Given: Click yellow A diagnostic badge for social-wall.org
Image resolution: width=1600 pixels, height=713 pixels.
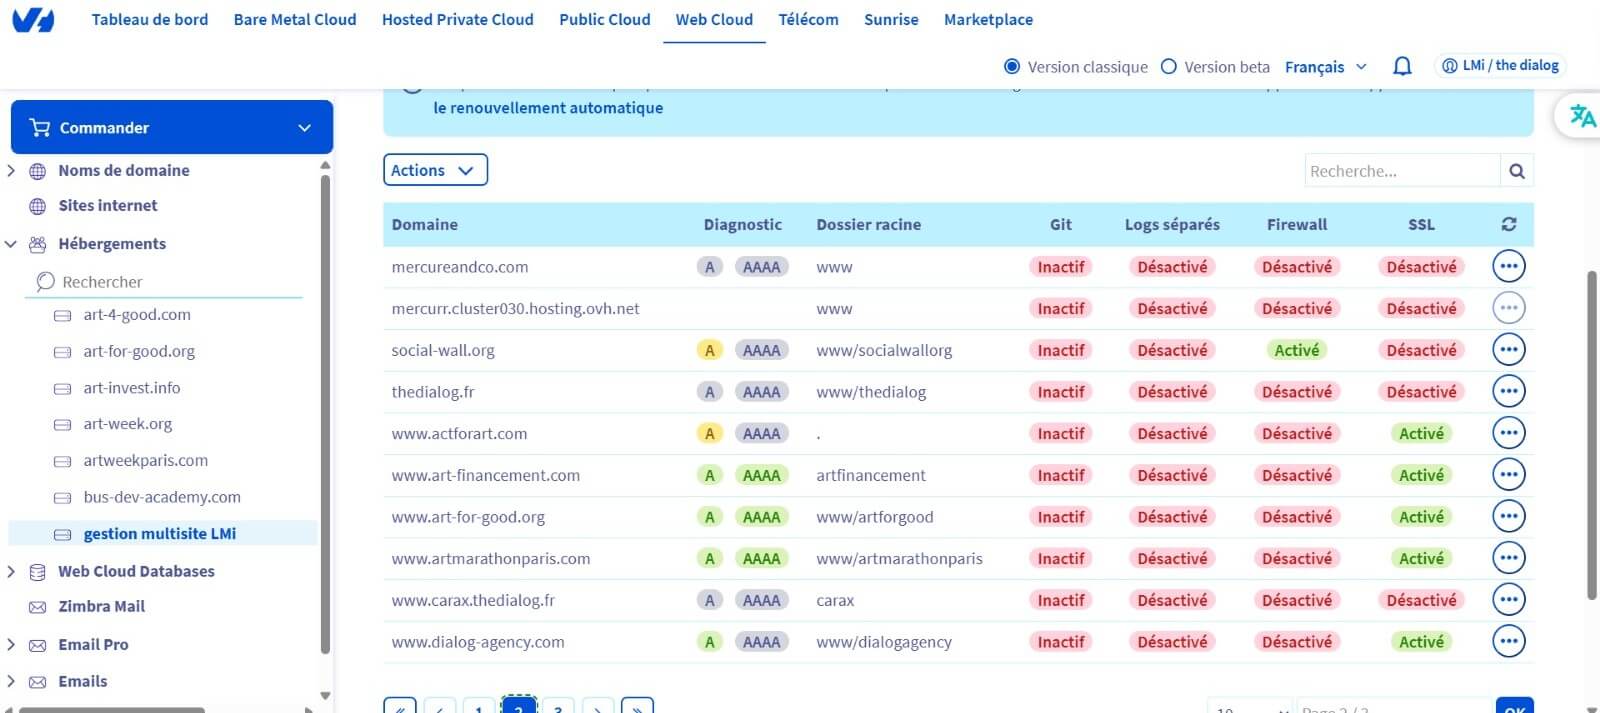Looking at the screenshot, I should click(709, 350).
